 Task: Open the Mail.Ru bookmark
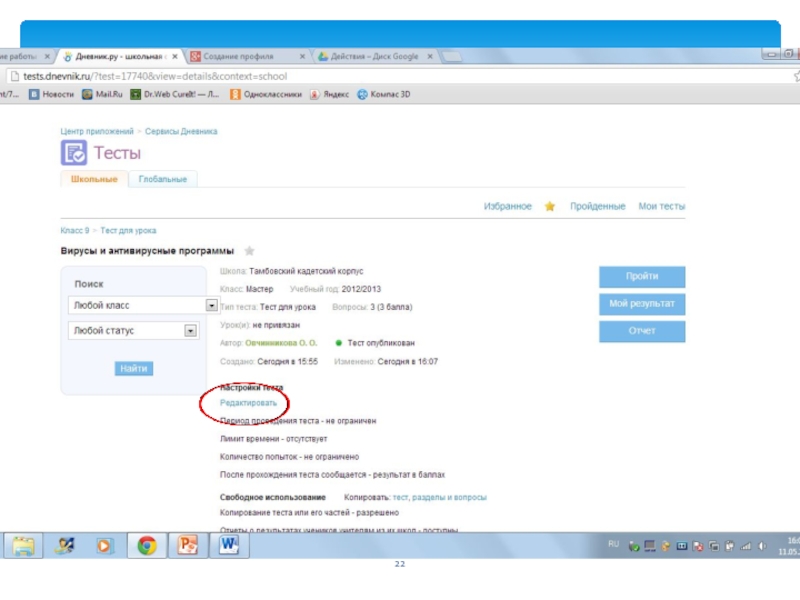(x=103, y=94)
